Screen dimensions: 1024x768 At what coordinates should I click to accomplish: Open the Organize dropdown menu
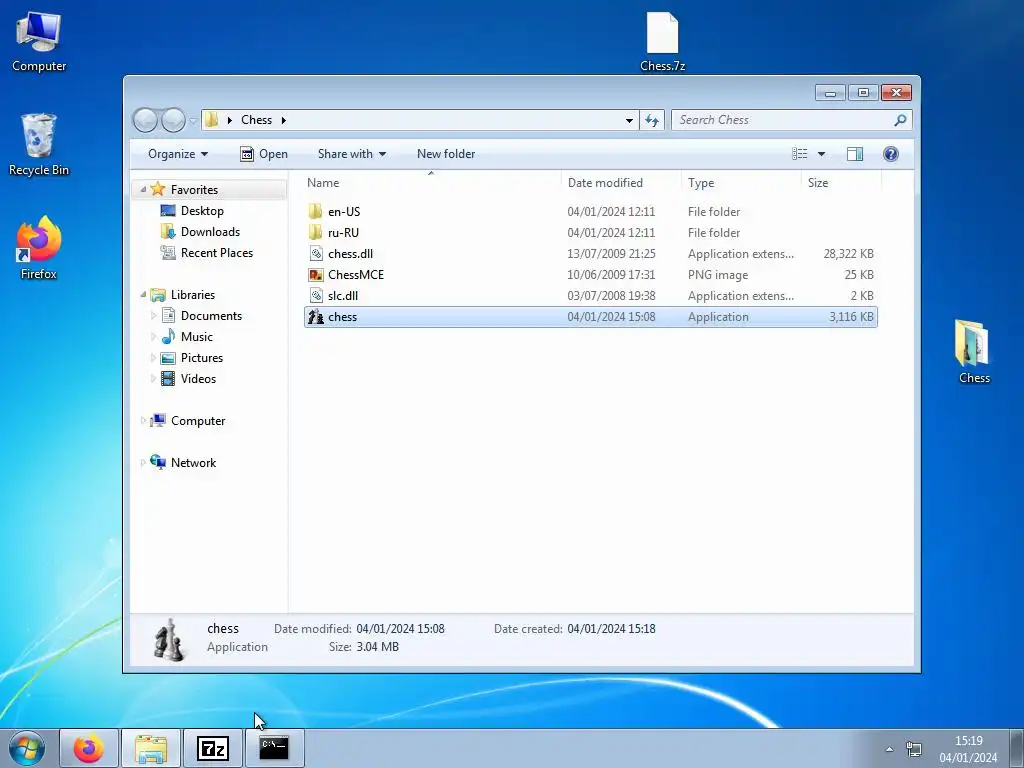tap(178, 154)
